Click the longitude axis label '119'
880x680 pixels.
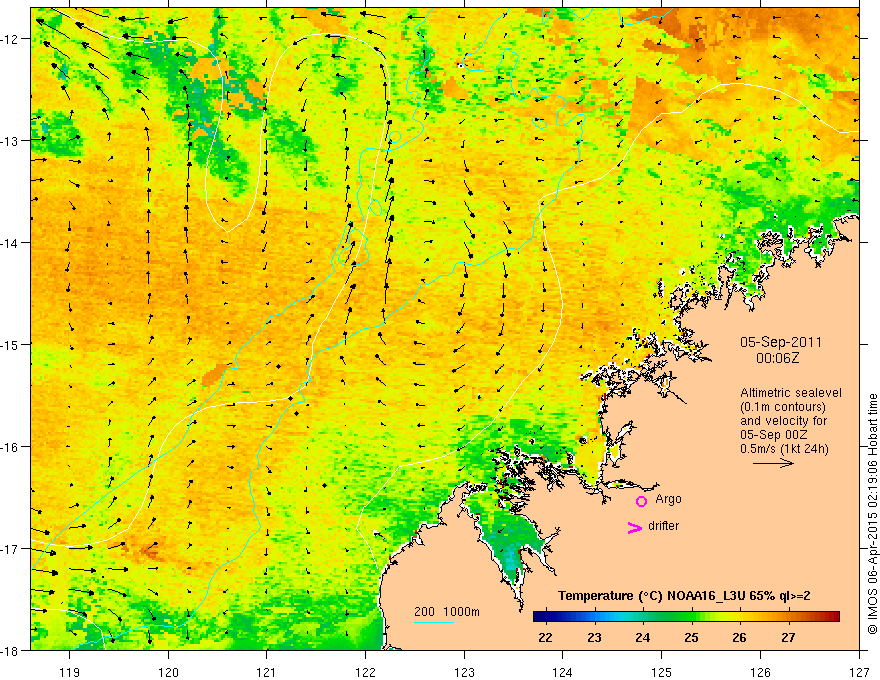pos(70,672)
